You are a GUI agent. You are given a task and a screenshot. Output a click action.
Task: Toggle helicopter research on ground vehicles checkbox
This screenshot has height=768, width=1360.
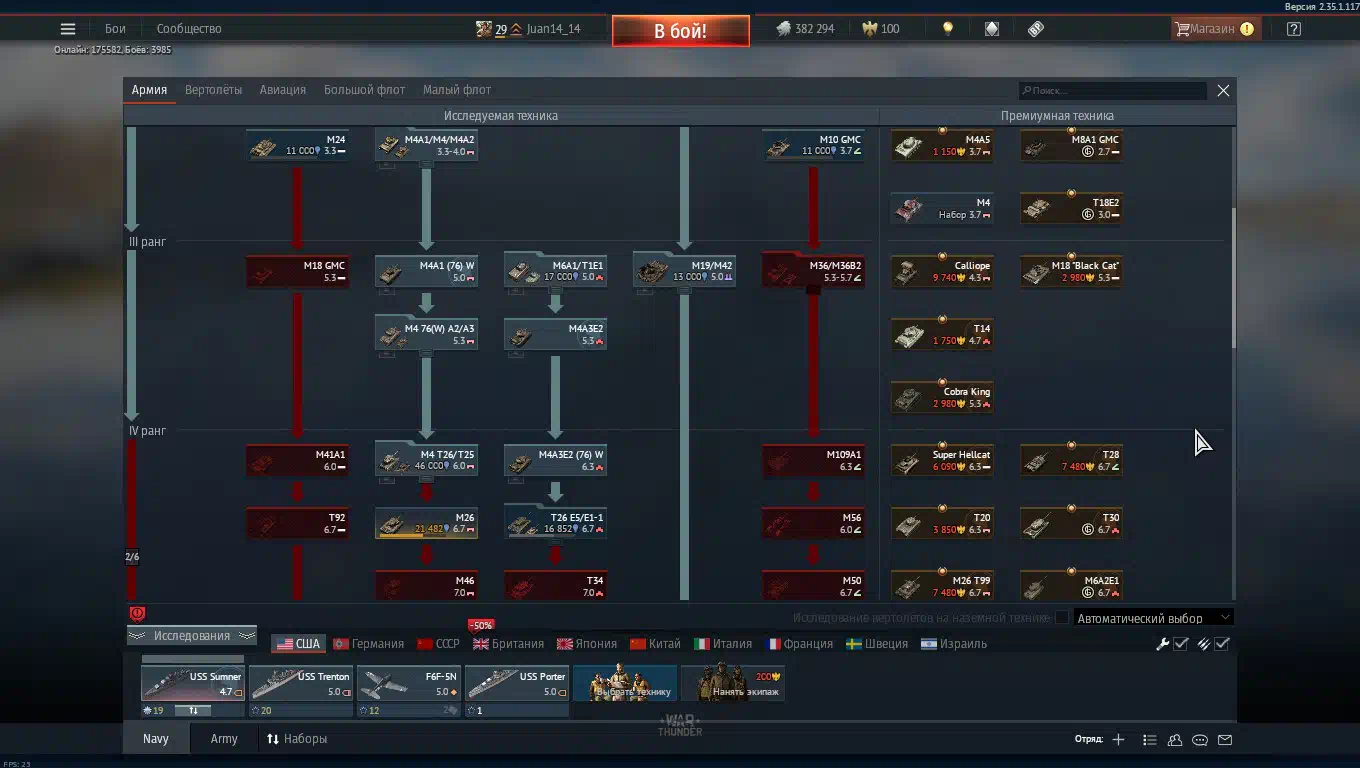[x=1062, y=618]
